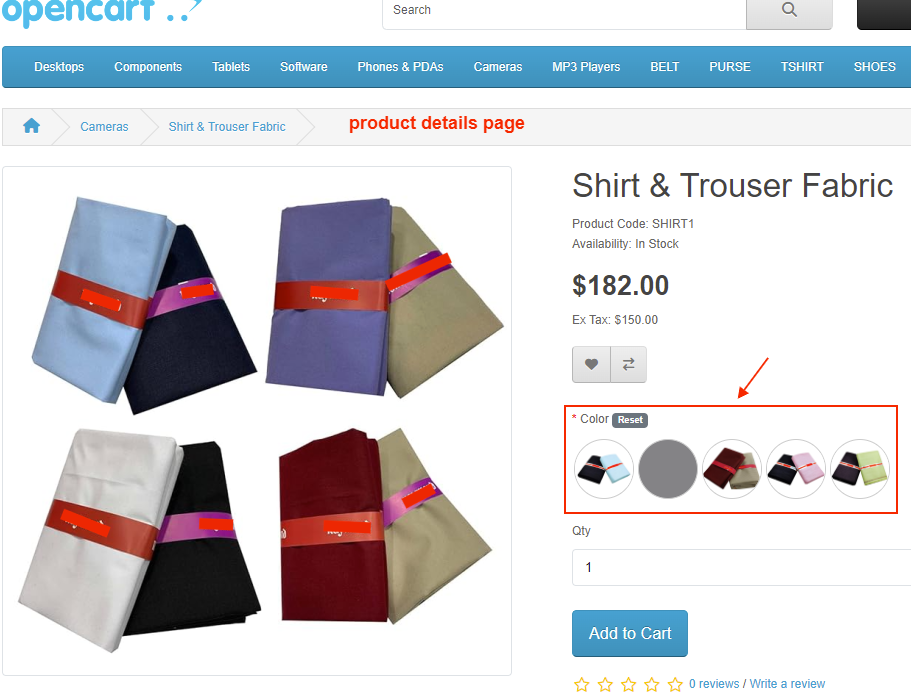
Task: Choose the solid gray color option
Action: [x=668, y=469]
